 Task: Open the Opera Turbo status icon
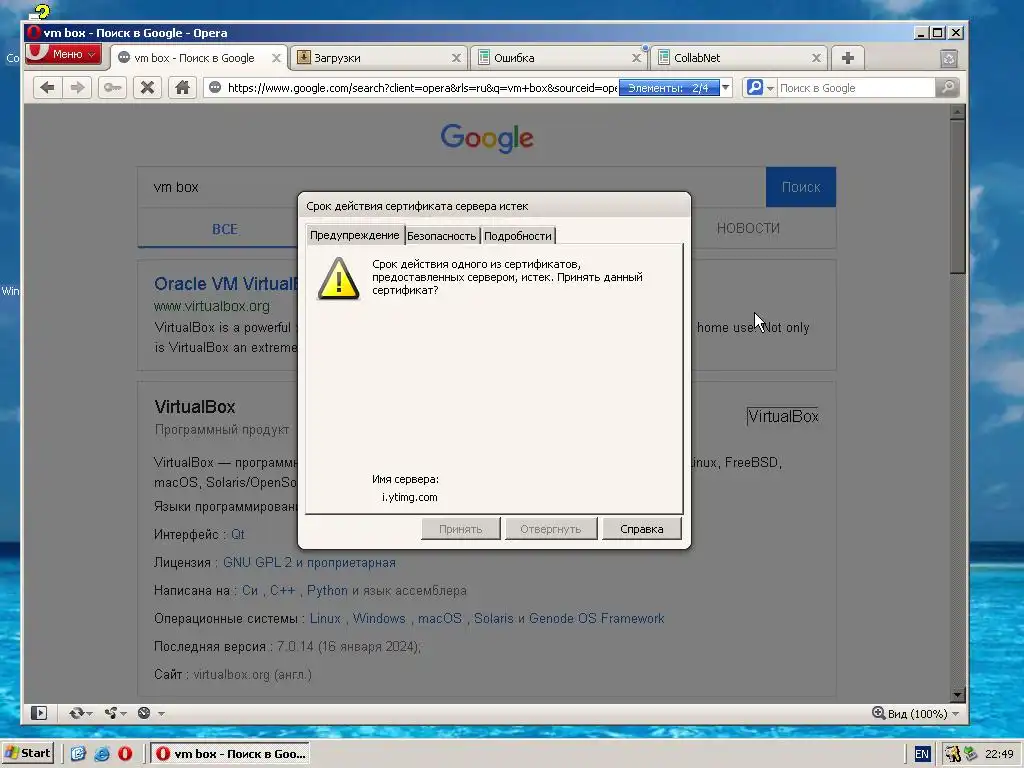144,713
